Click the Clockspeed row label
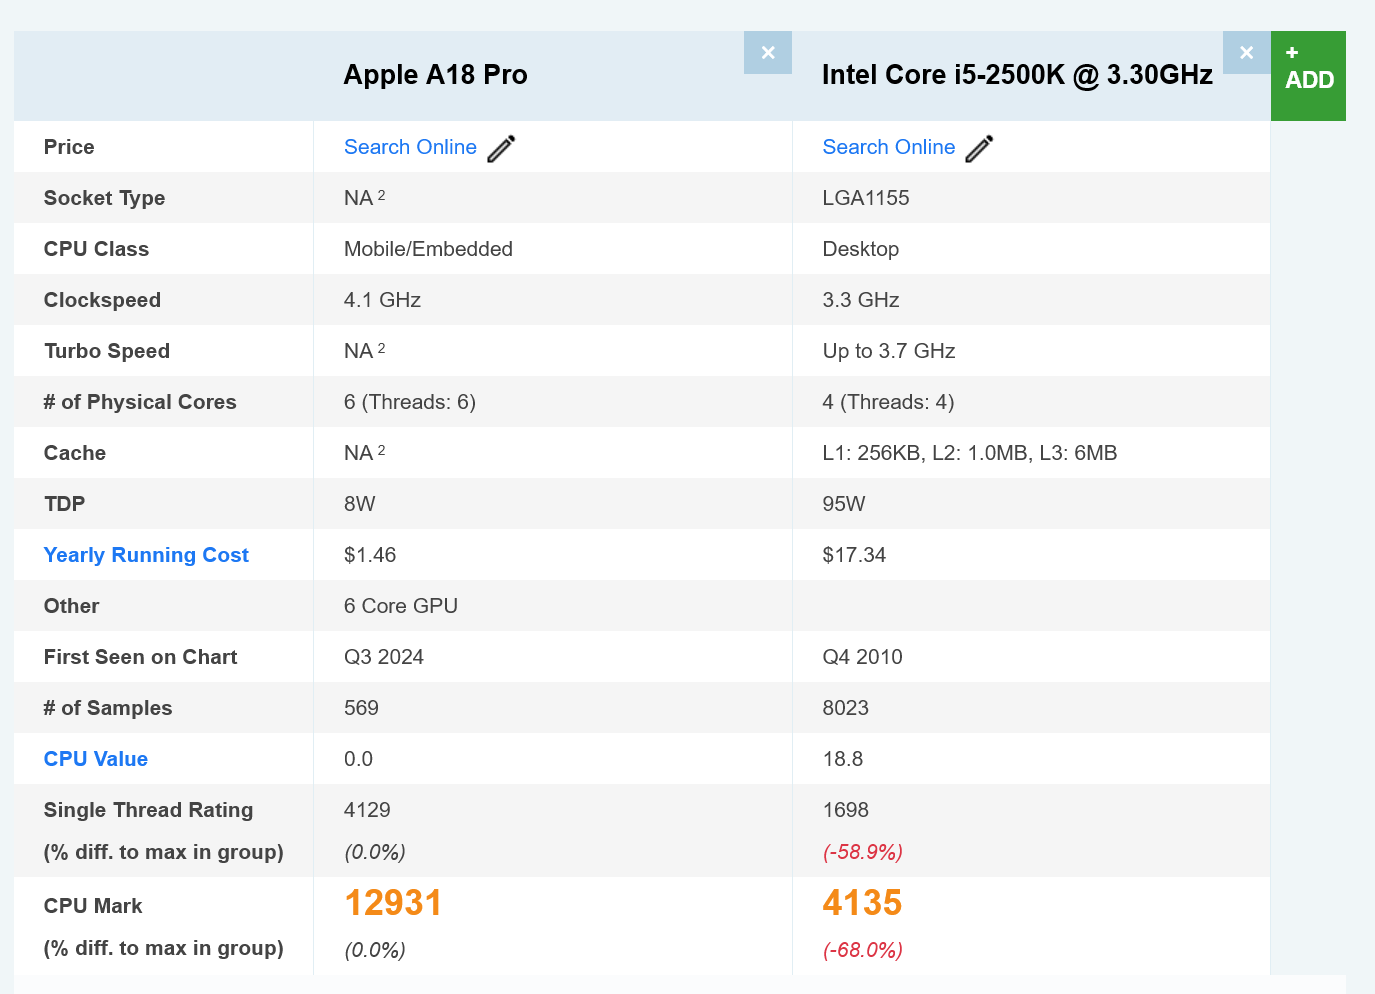The width and height of the screenshot is (1375, 994). [102, 300]
